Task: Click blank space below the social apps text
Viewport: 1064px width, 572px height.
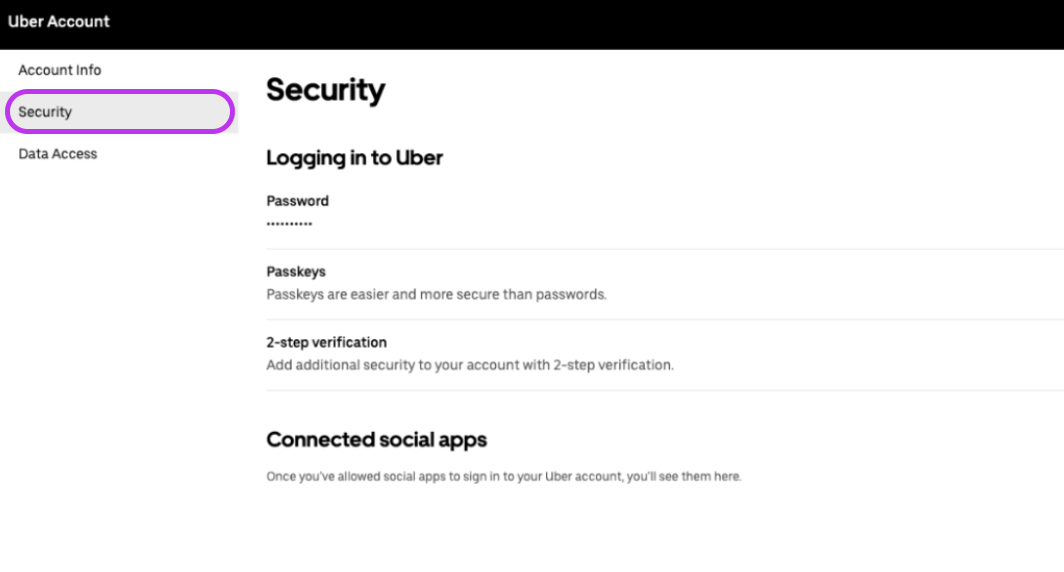Action: [x=600, y=530]
